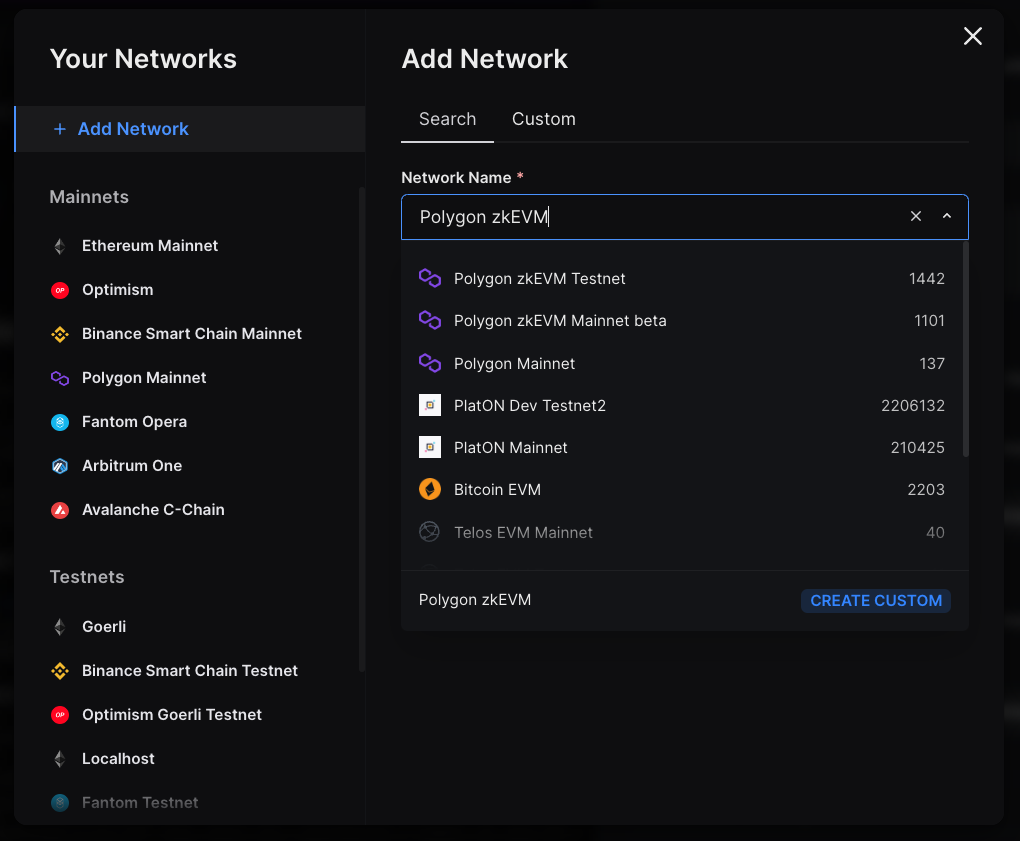The image size is (1020, 841).
Task: Click the Fantom Opera logo icon
Action: click(60, 422)
